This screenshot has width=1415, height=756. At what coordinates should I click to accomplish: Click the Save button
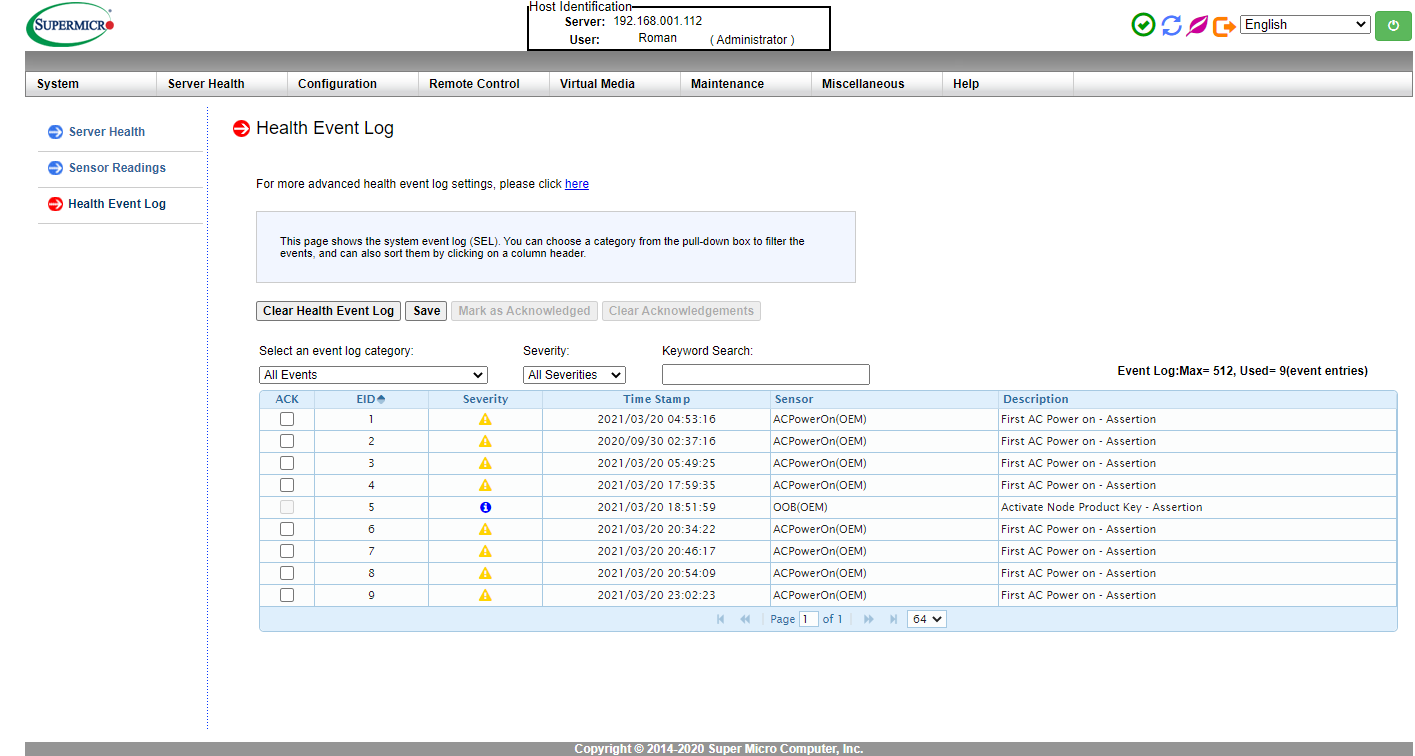tap(427, 311)
